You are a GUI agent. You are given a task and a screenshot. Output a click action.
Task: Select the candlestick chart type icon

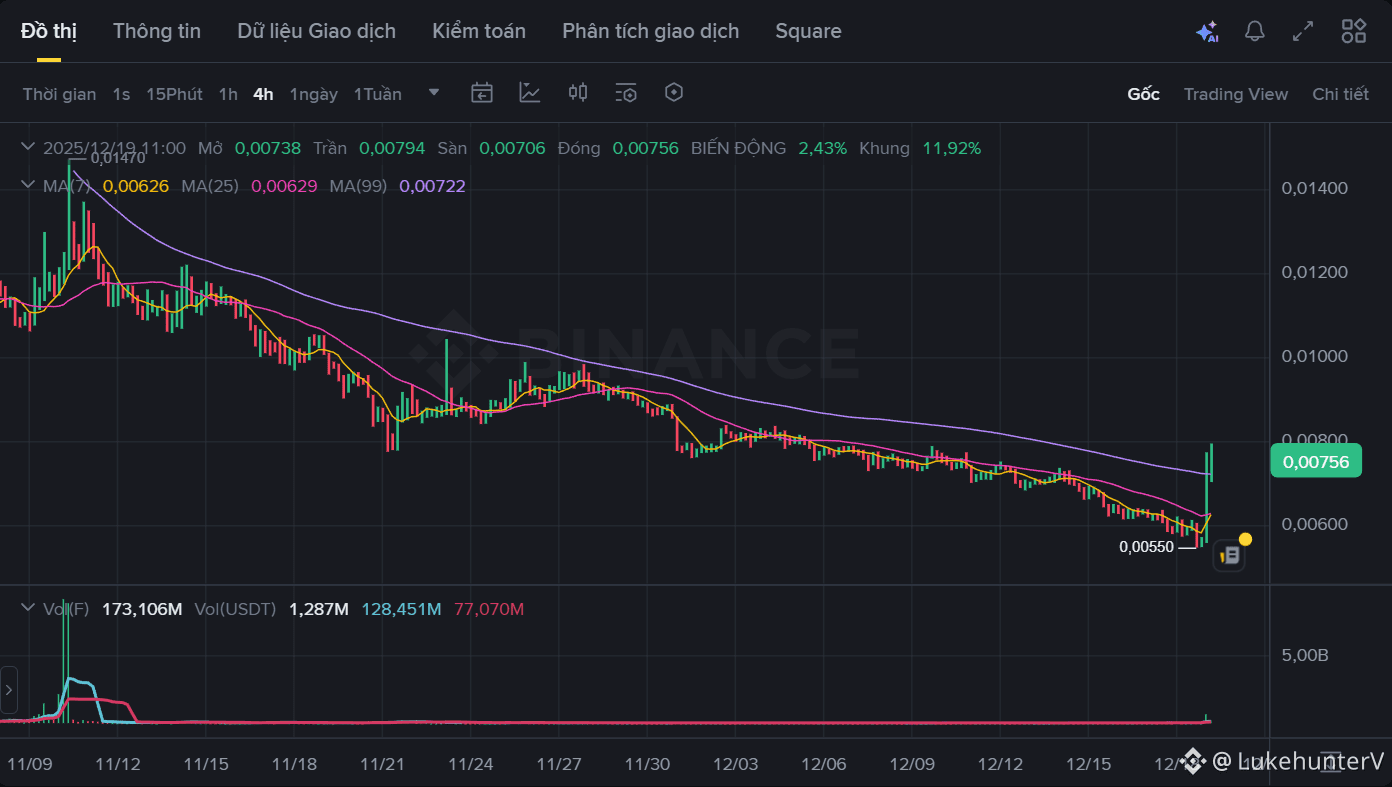(x=578, y=93)
